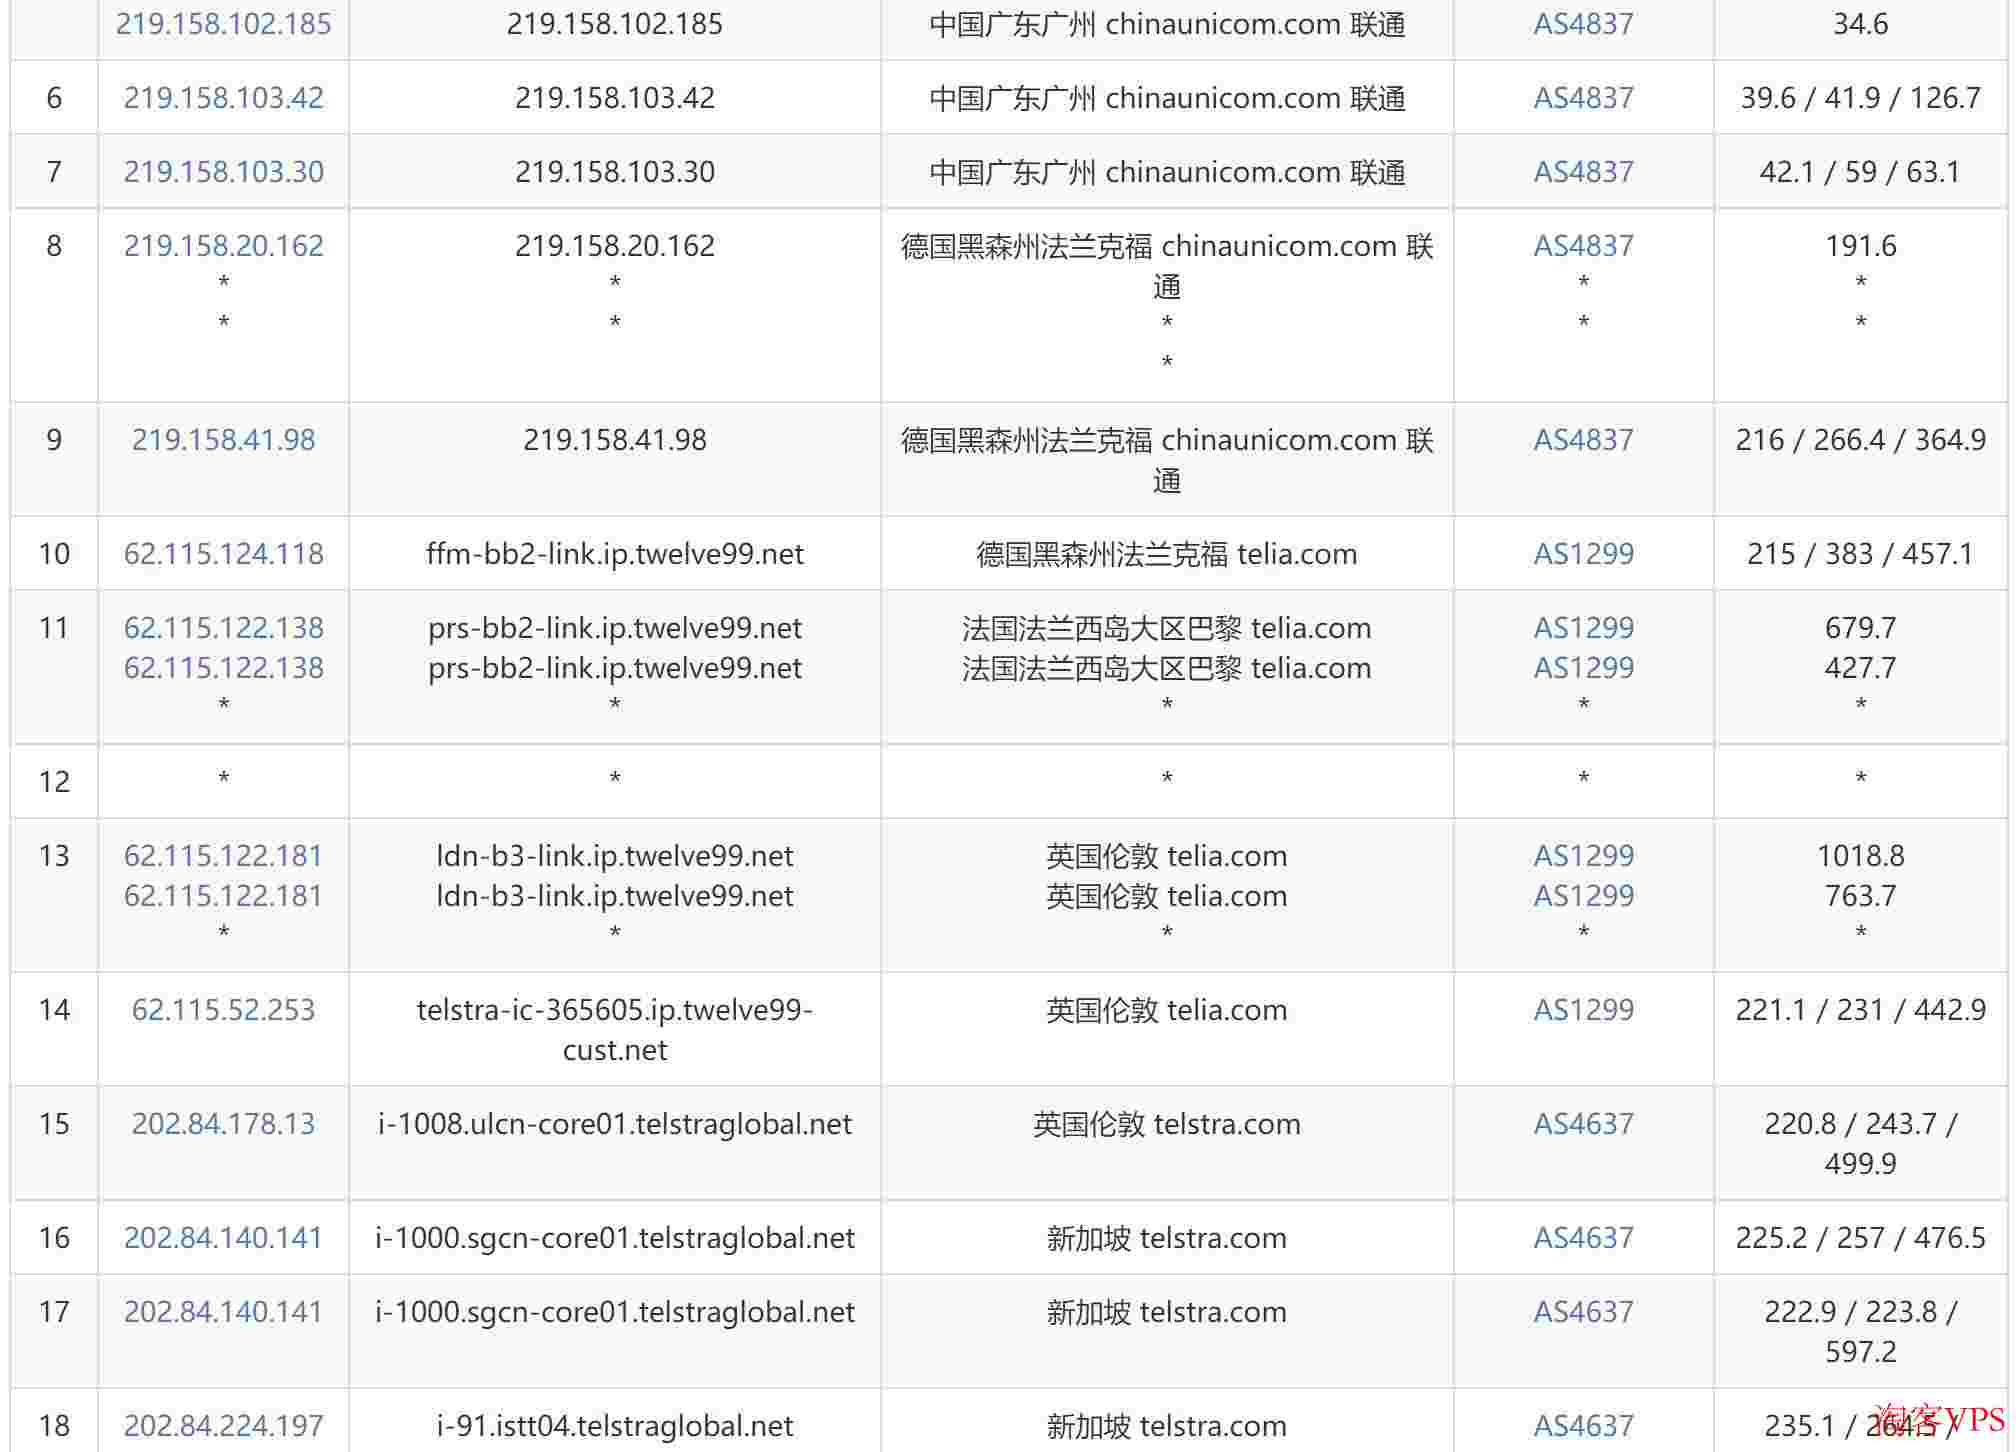The width and height of the screenshot is (2016, 1452).
Task: Select location text 英国伦敦 telia.com in hop 14
Action: [x=1166, y=1010]
